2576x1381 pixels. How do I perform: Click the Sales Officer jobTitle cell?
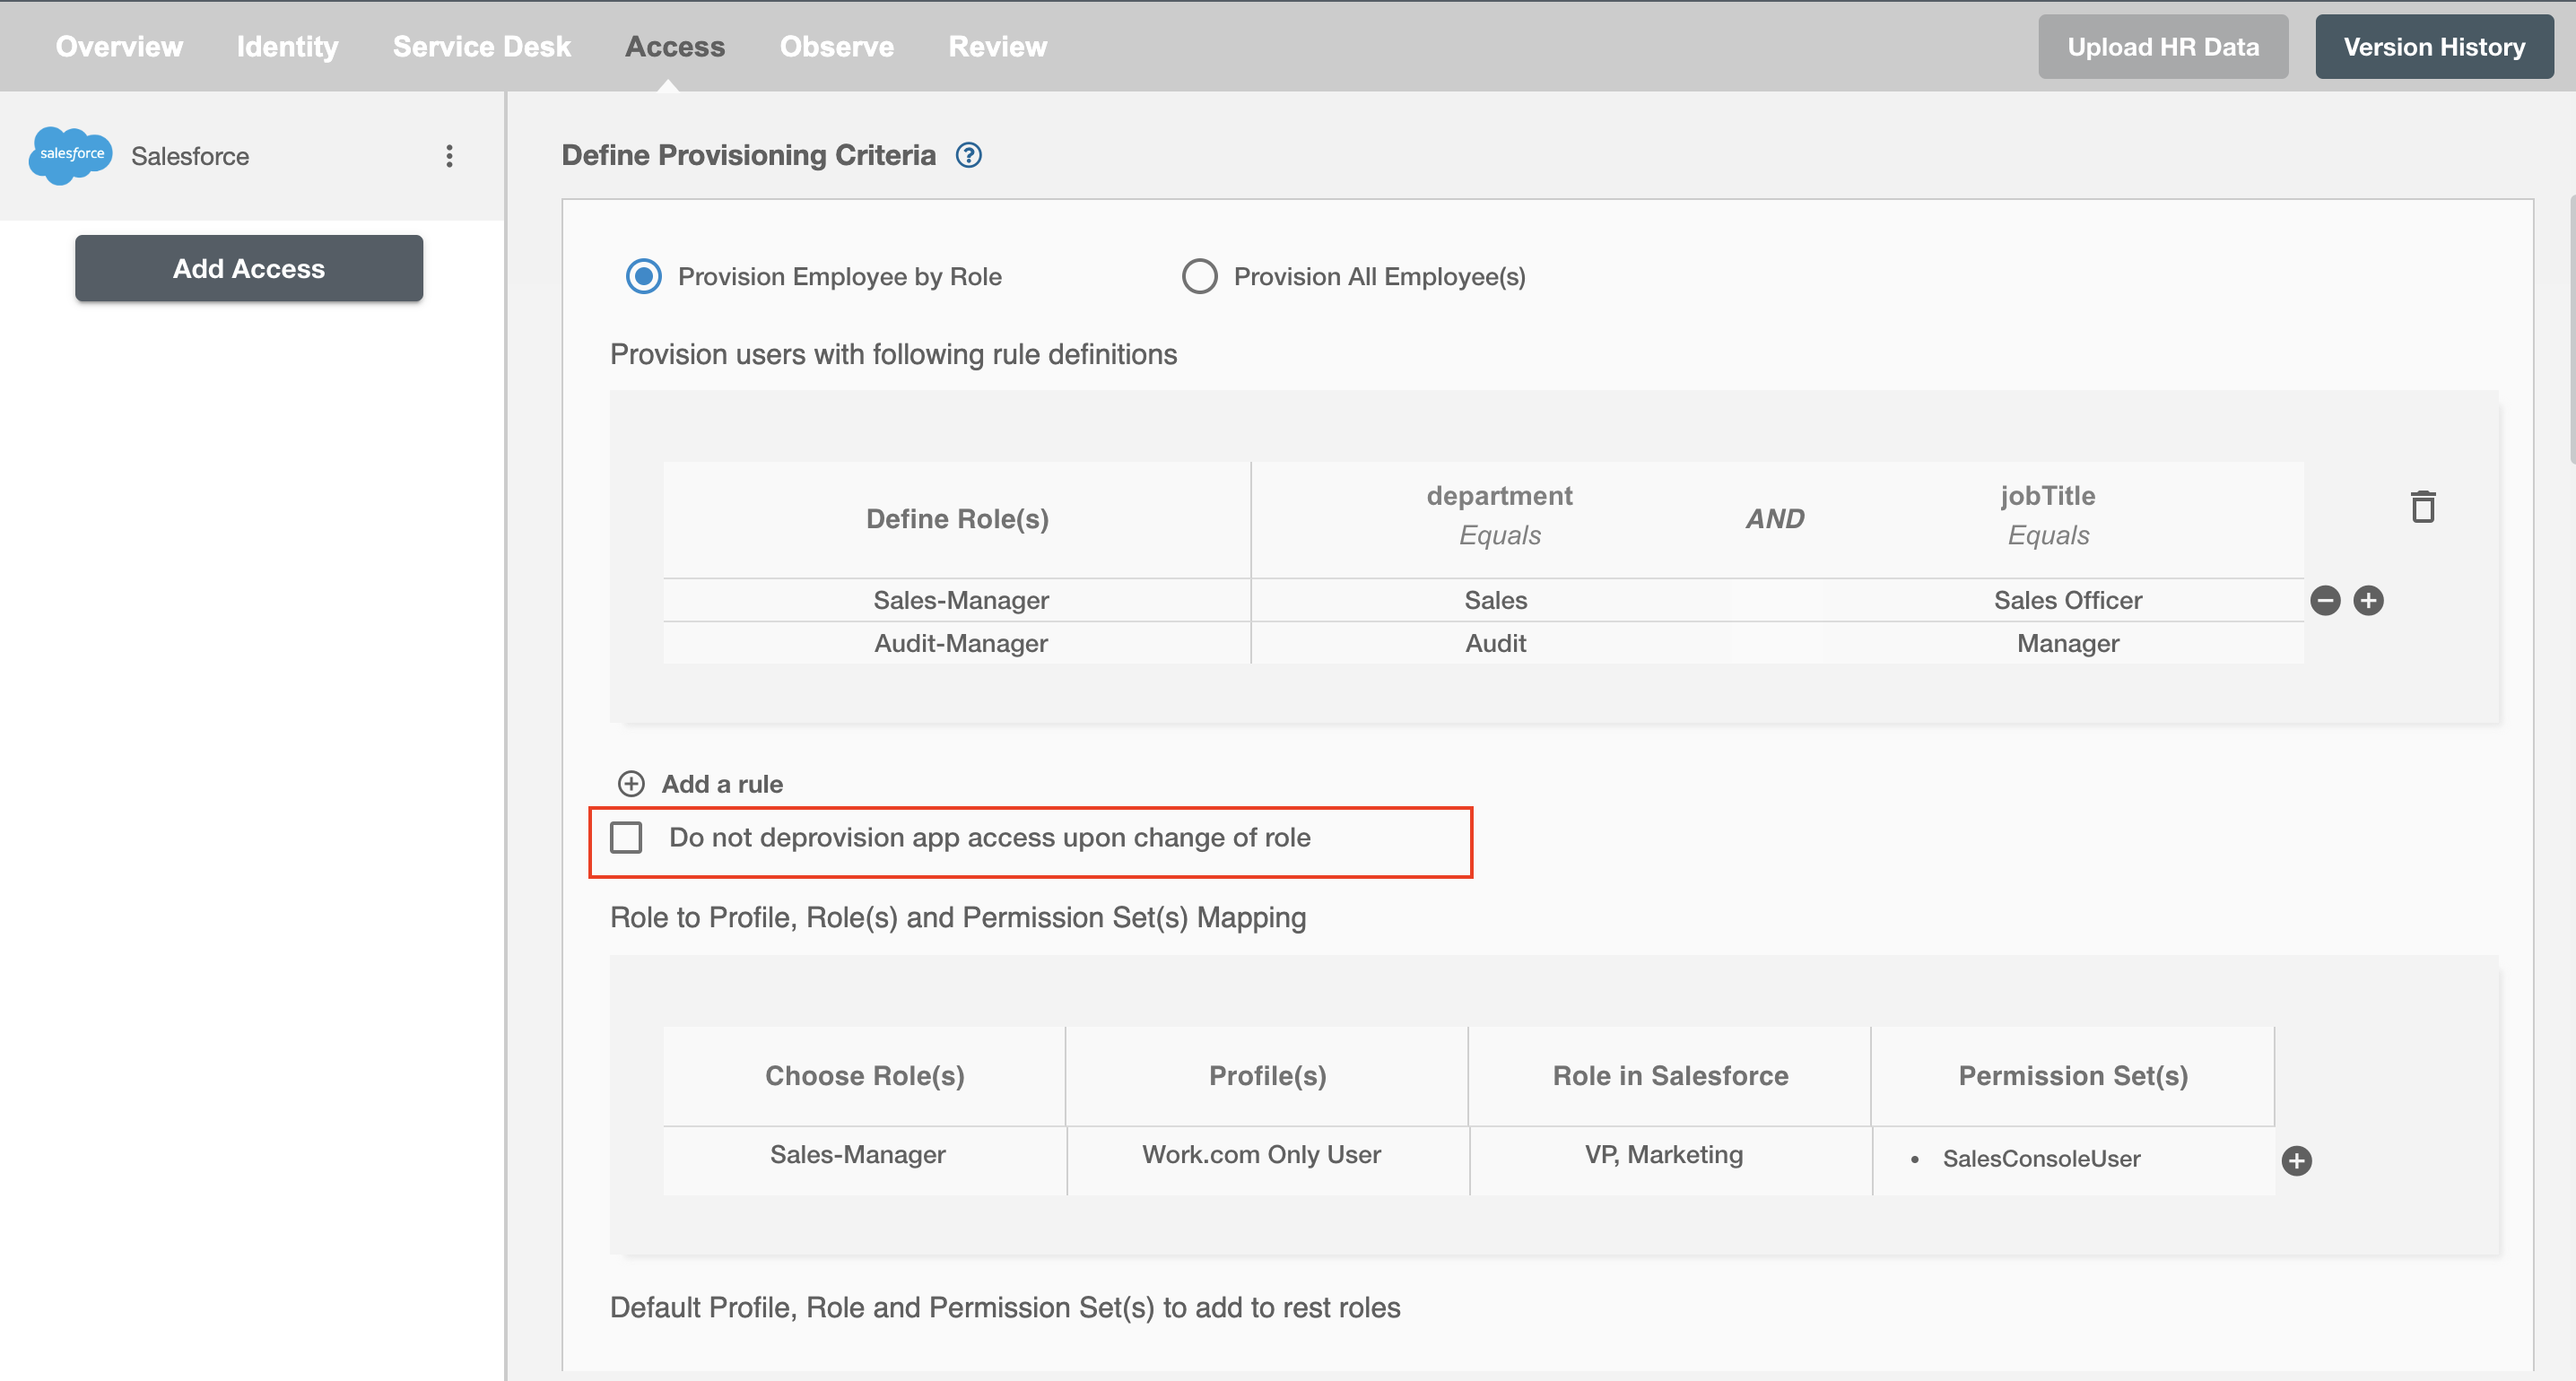tap(2068, 600)
